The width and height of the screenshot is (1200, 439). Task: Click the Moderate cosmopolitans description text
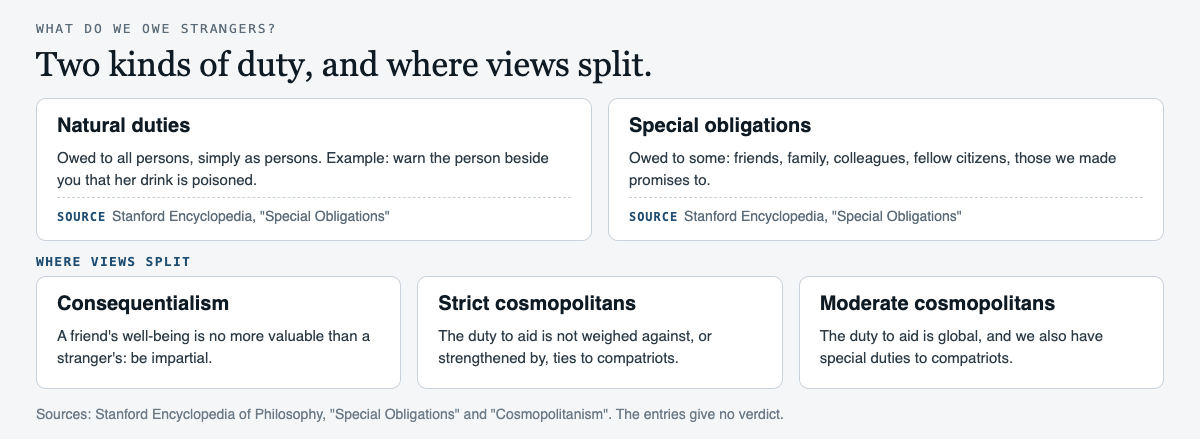[x=961, y=346]
